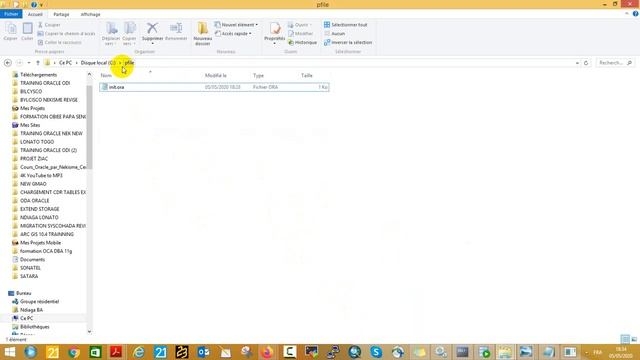This screenshot has height=360, width=640.
Task: Switch to the Affichage tab
Action: (90, 14)
